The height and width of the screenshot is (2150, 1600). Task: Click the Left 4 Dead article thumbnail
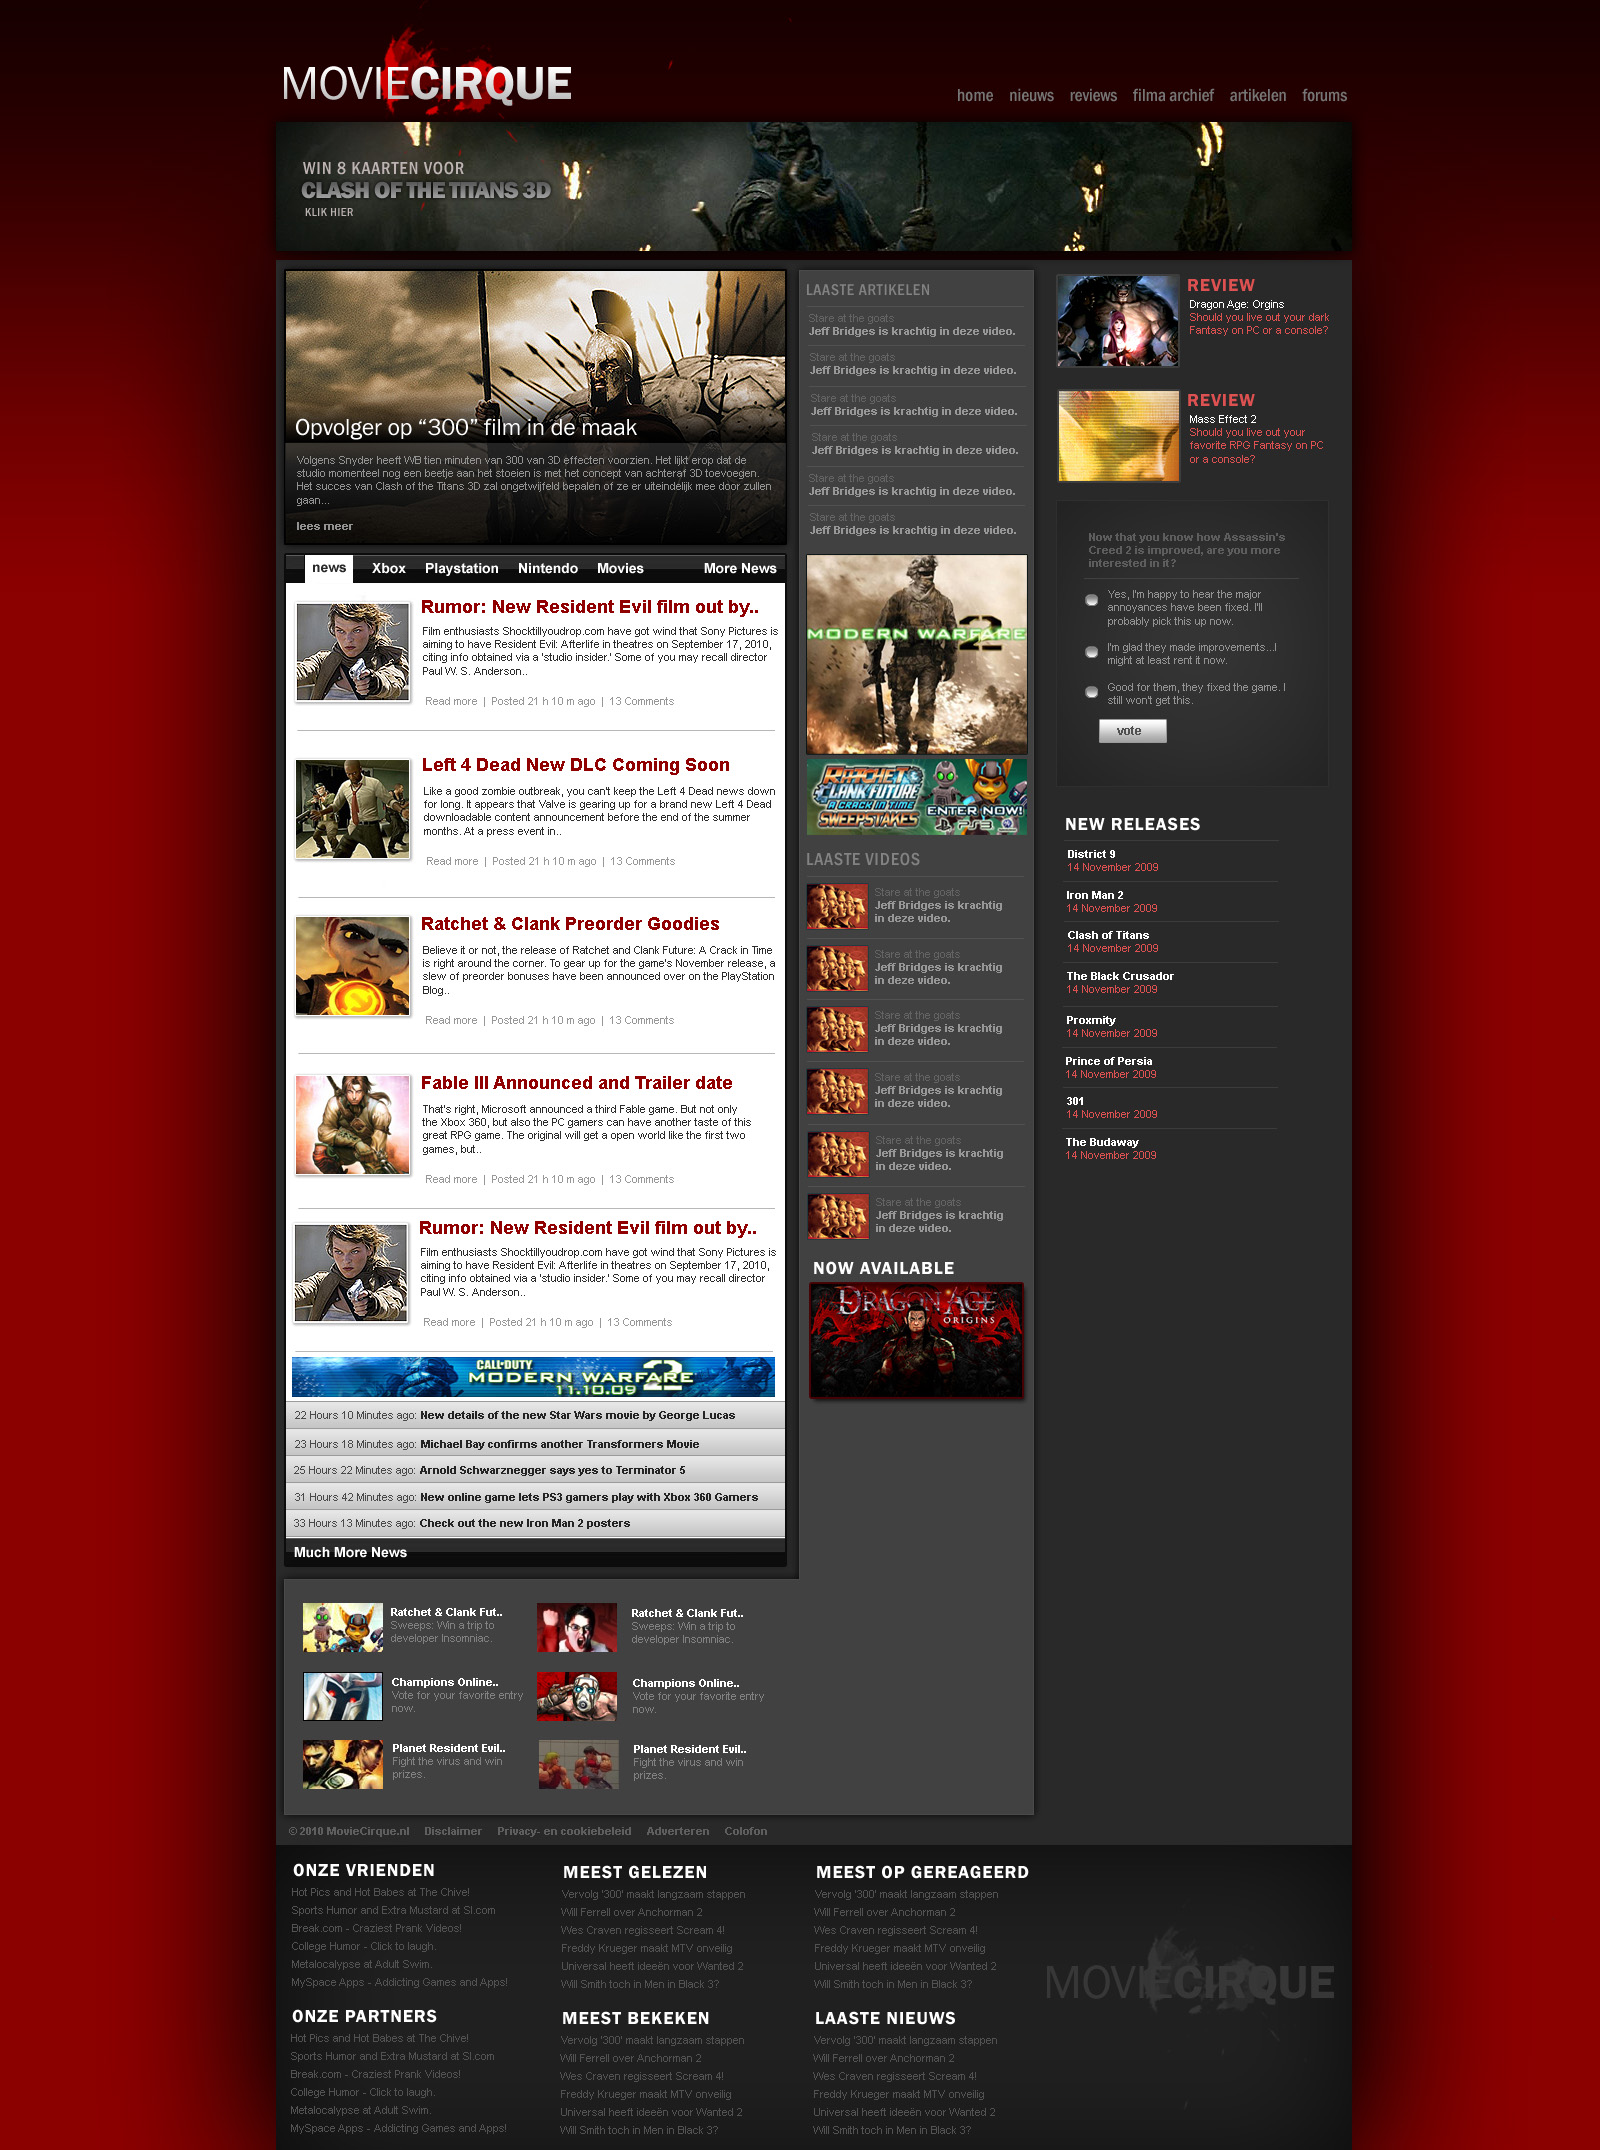pyautogui.click(x=352, y=809)
